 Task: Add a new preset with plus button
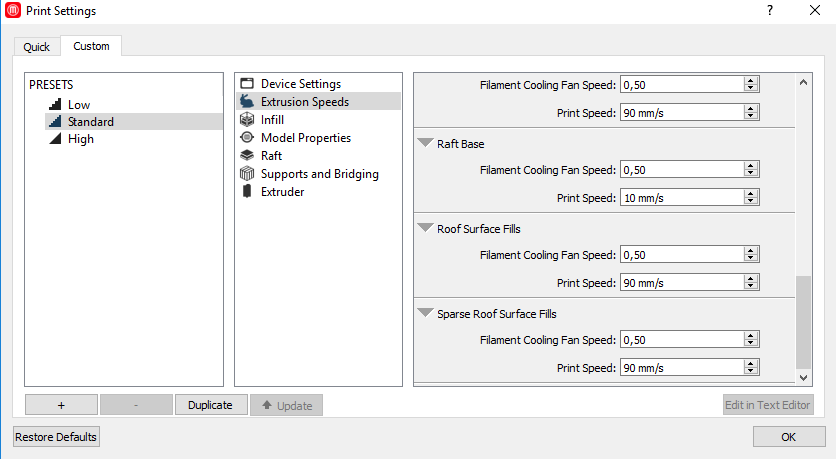(x=61, y=405)
